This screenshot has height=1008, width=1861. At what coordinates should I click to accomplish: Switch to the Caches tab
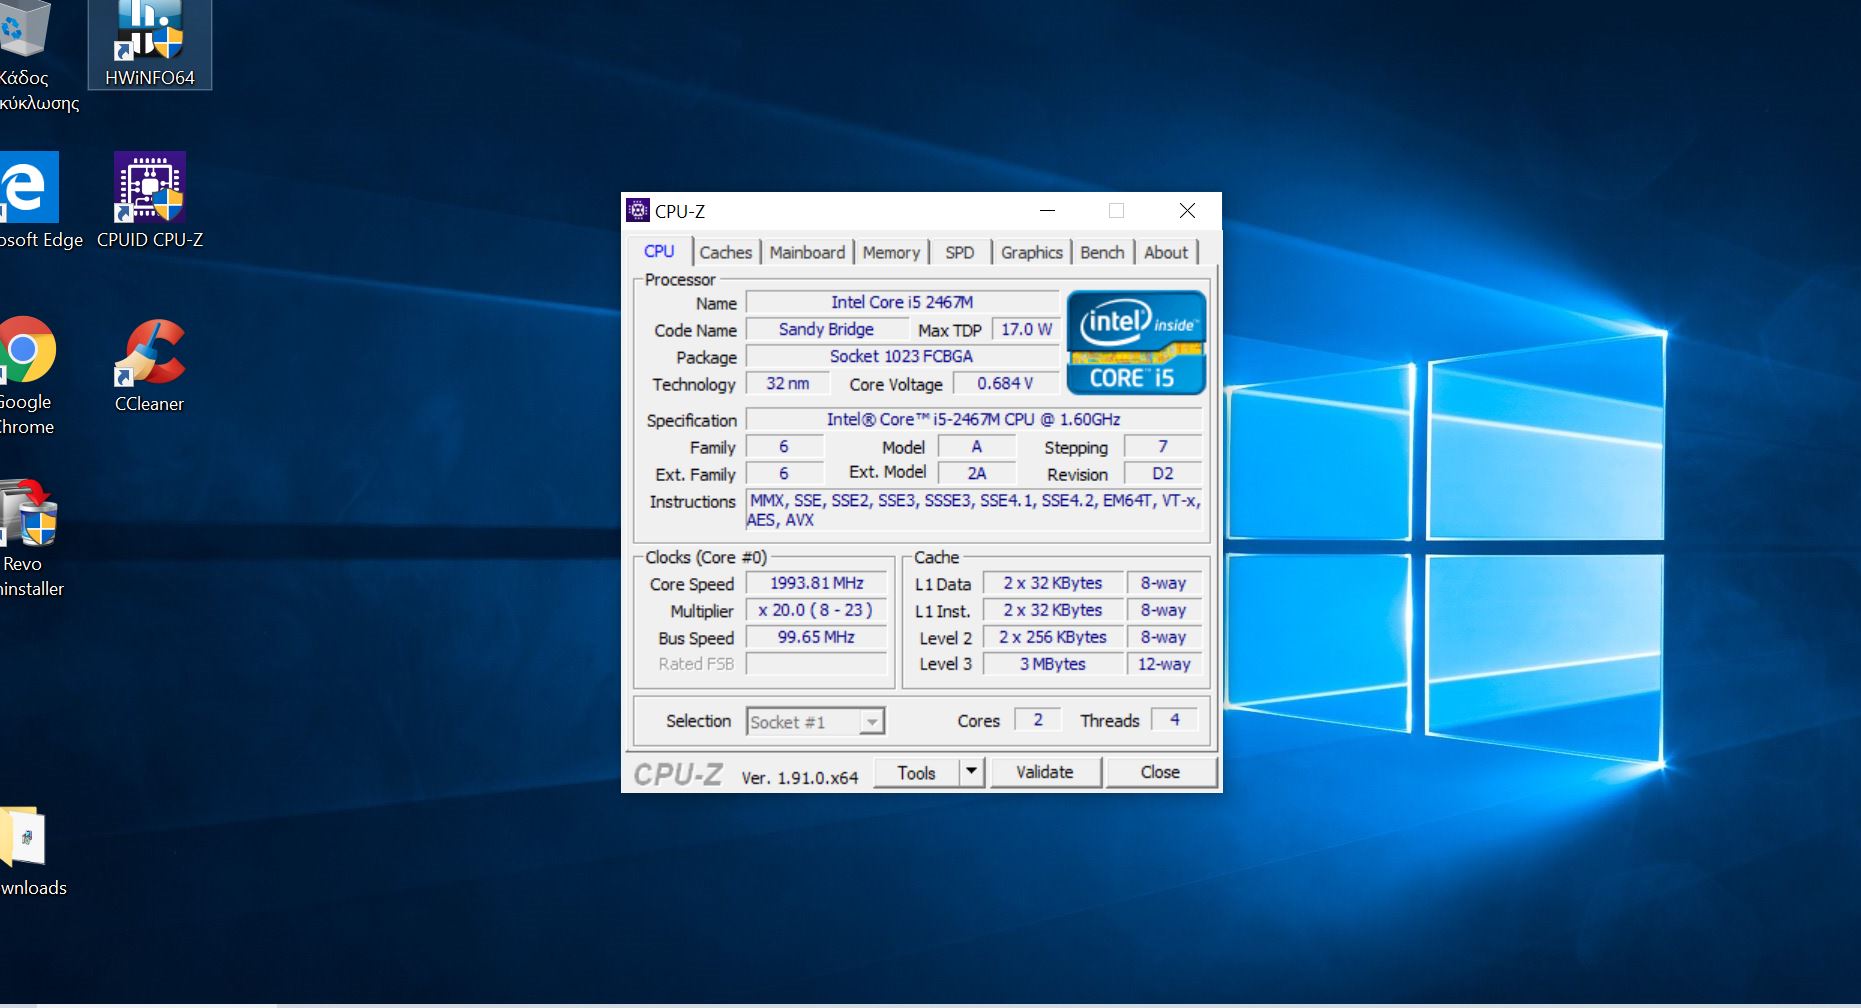726,253
